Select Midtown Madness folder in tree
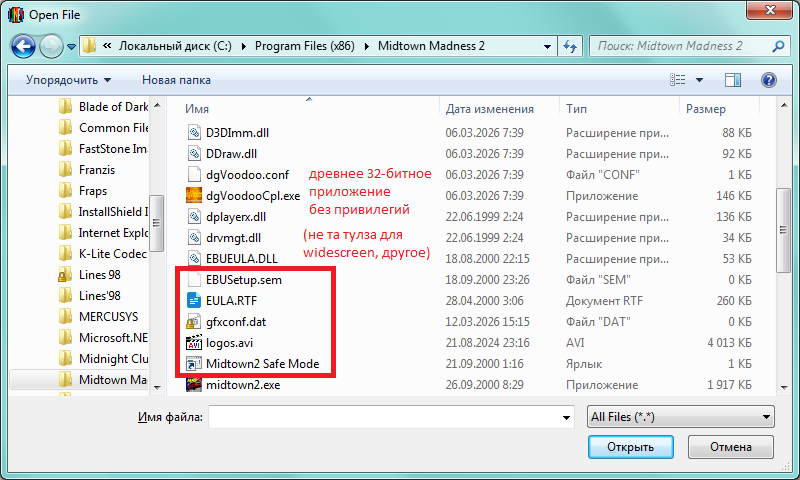Image resolution: width=800 pixels, height=480 pixels. [79, 380]
